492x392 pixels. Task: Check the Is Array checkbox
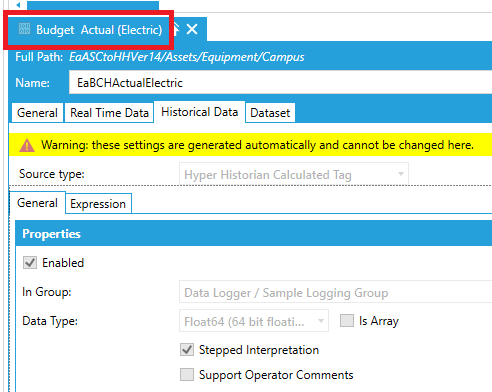[347, 321]
